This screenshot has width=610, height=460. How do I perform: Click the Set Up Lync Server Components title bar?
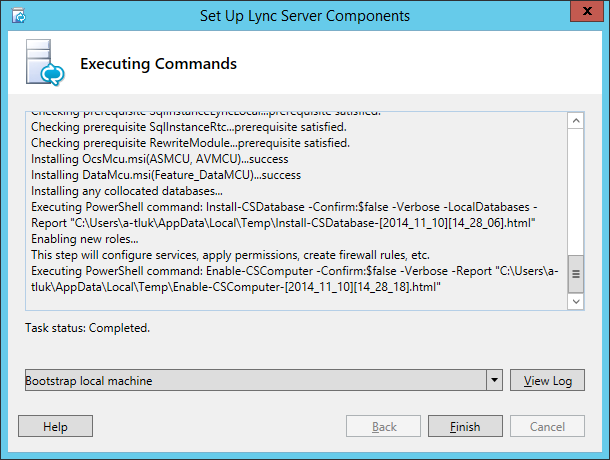pos(305,16)
